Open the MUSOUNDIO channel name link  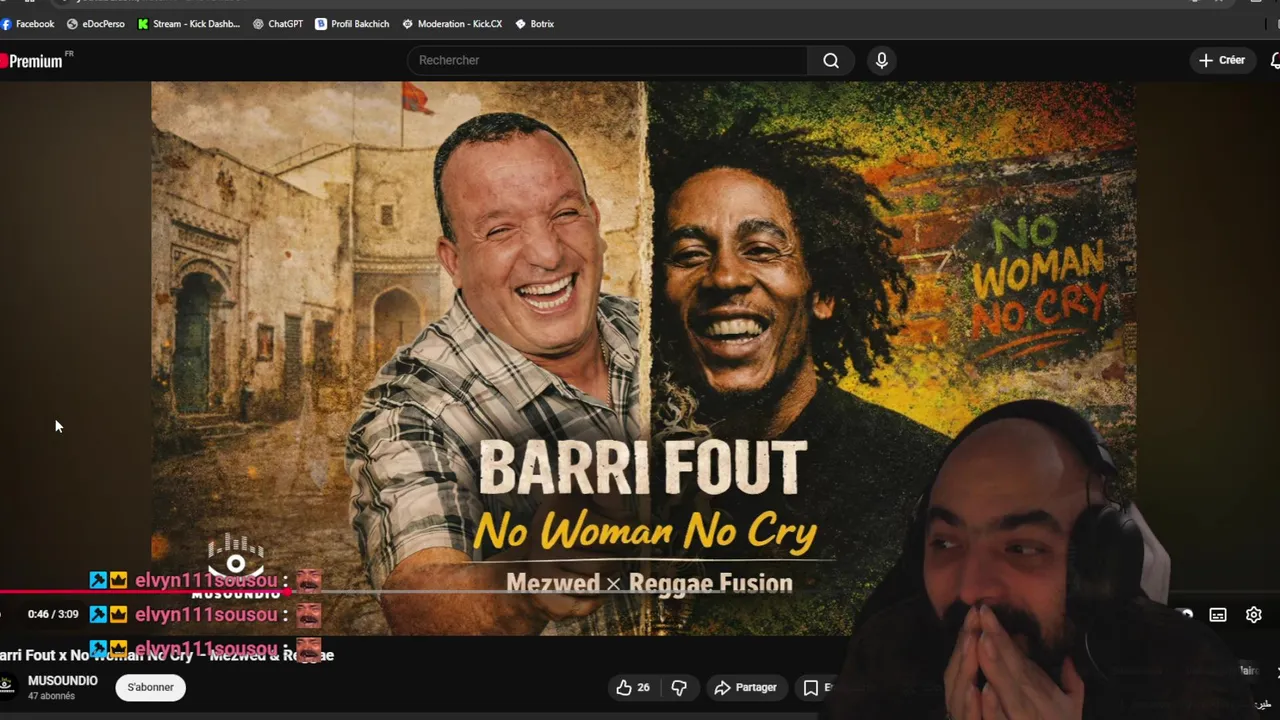point(63,680)
